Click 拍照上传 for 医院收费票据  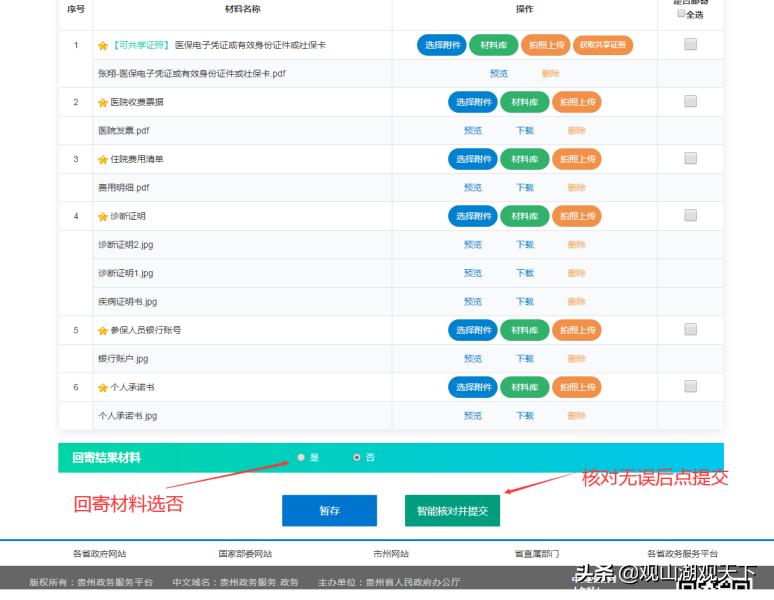pos(577,102)
